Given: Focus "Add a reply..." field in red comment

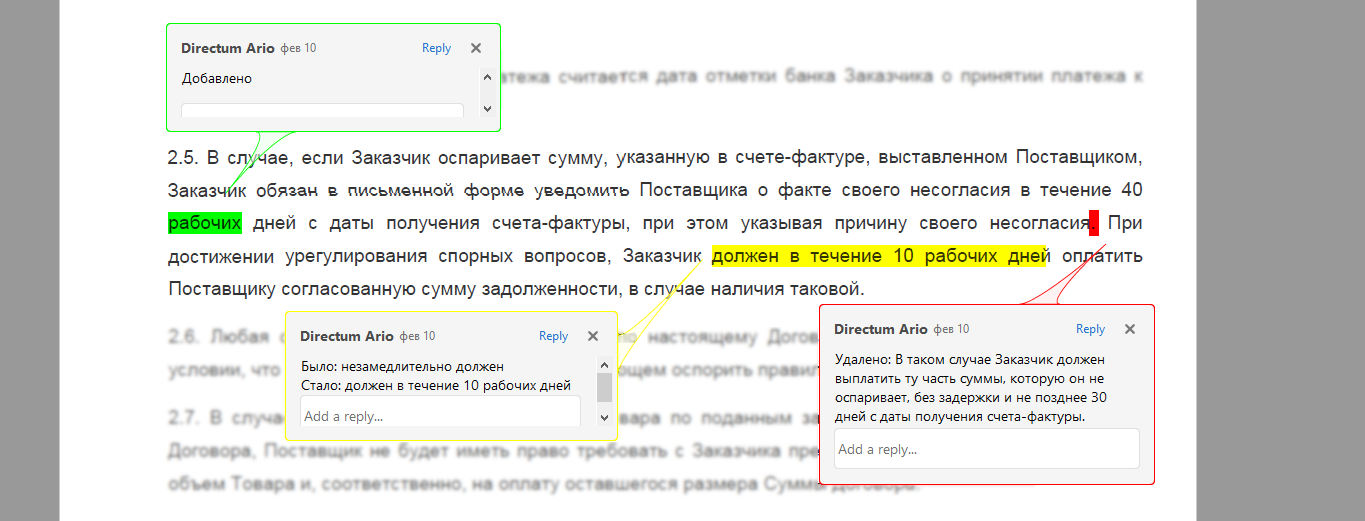Looking at the screenshot, I should point(986,449).
